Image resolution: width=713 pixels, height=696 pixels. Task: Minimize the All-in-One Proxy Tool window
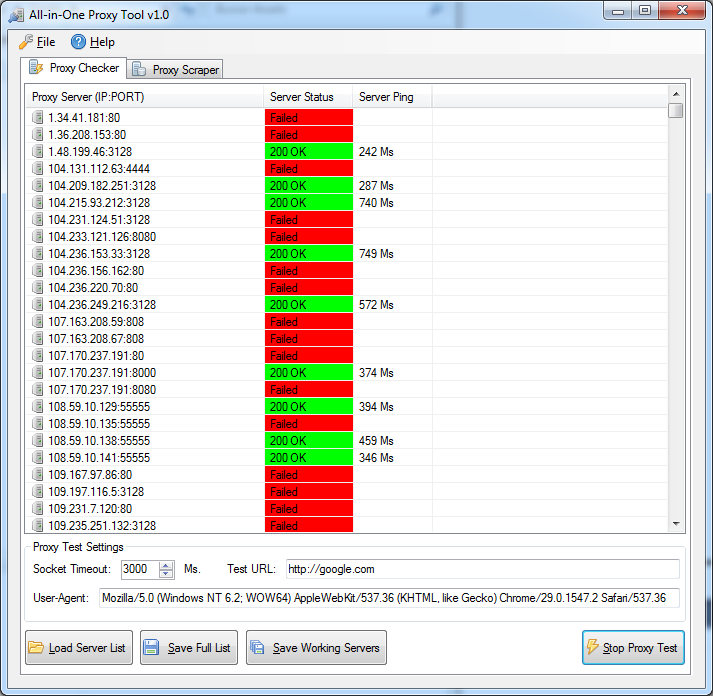618,10
